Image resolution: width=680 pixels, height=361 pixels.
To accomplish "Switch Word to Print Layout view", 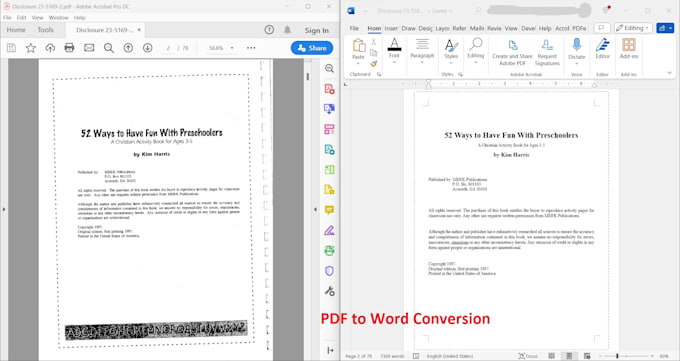I will pos(569,356).
